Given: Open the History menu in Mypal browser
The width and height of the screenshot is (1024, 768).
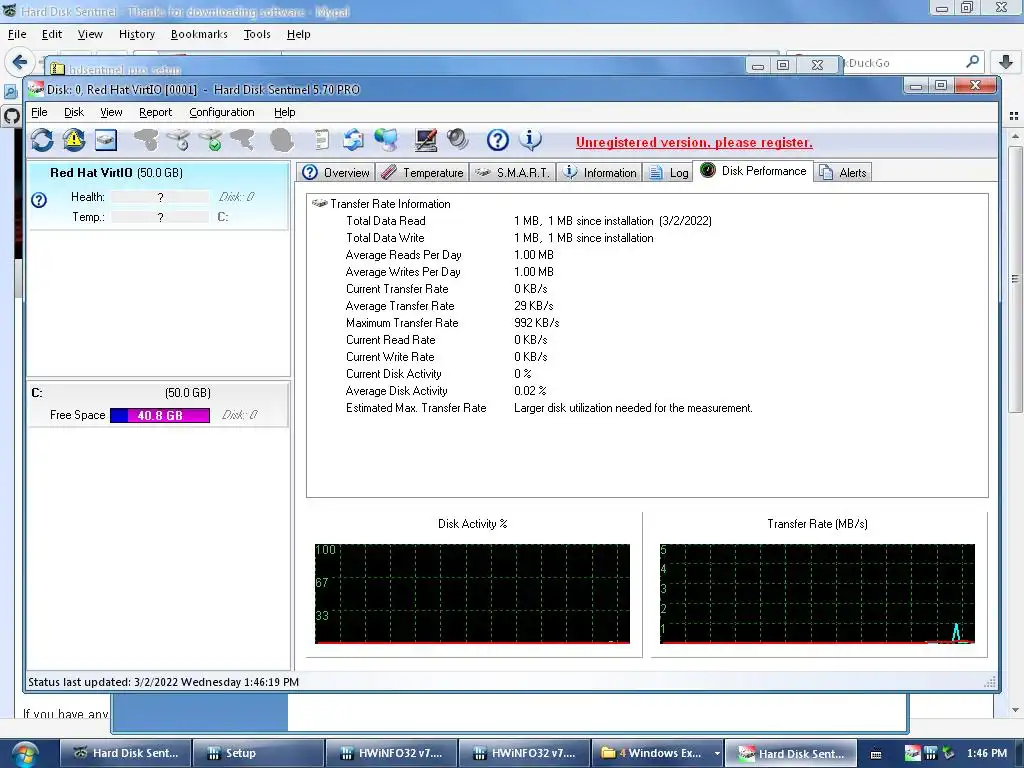Looking at the screenshot, I should pyautogui.click(x=136, y=34).
